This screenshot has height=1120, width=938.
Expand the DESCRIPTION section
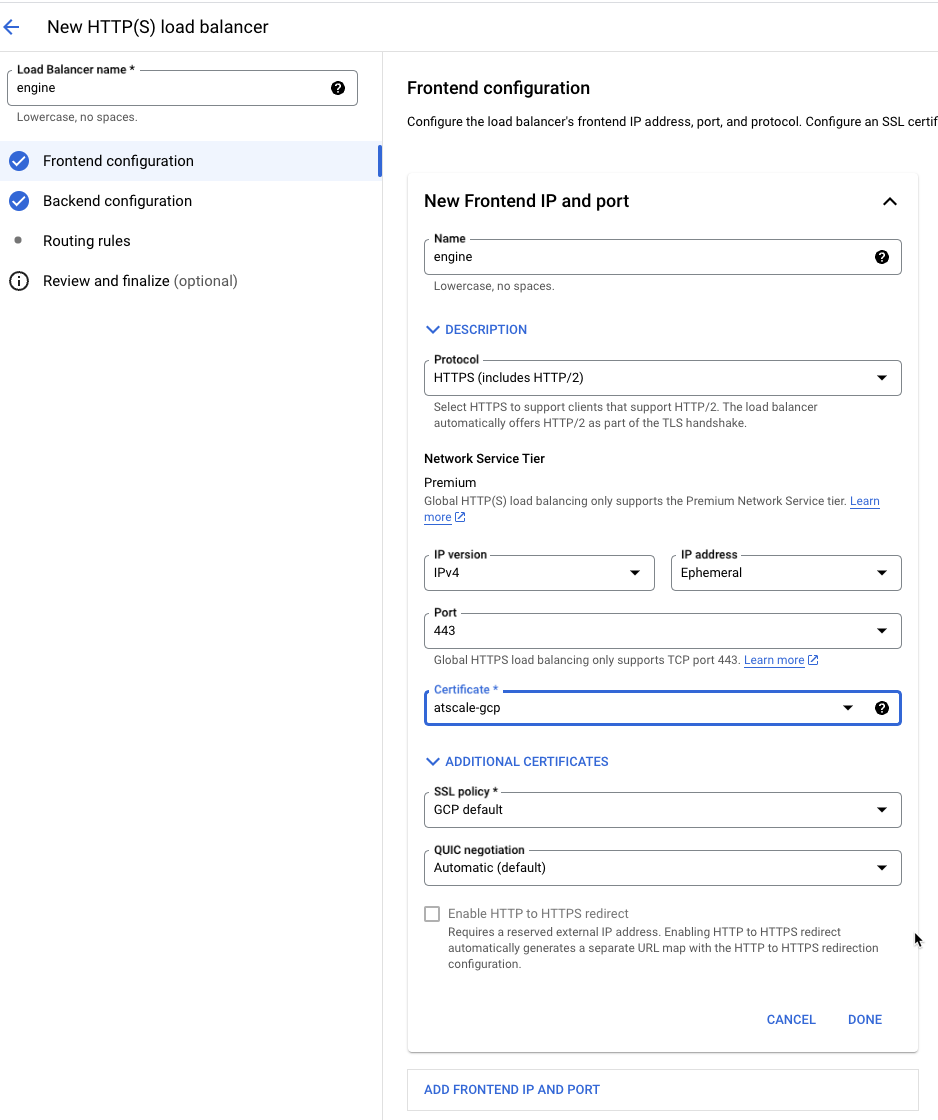pos(477,329)
